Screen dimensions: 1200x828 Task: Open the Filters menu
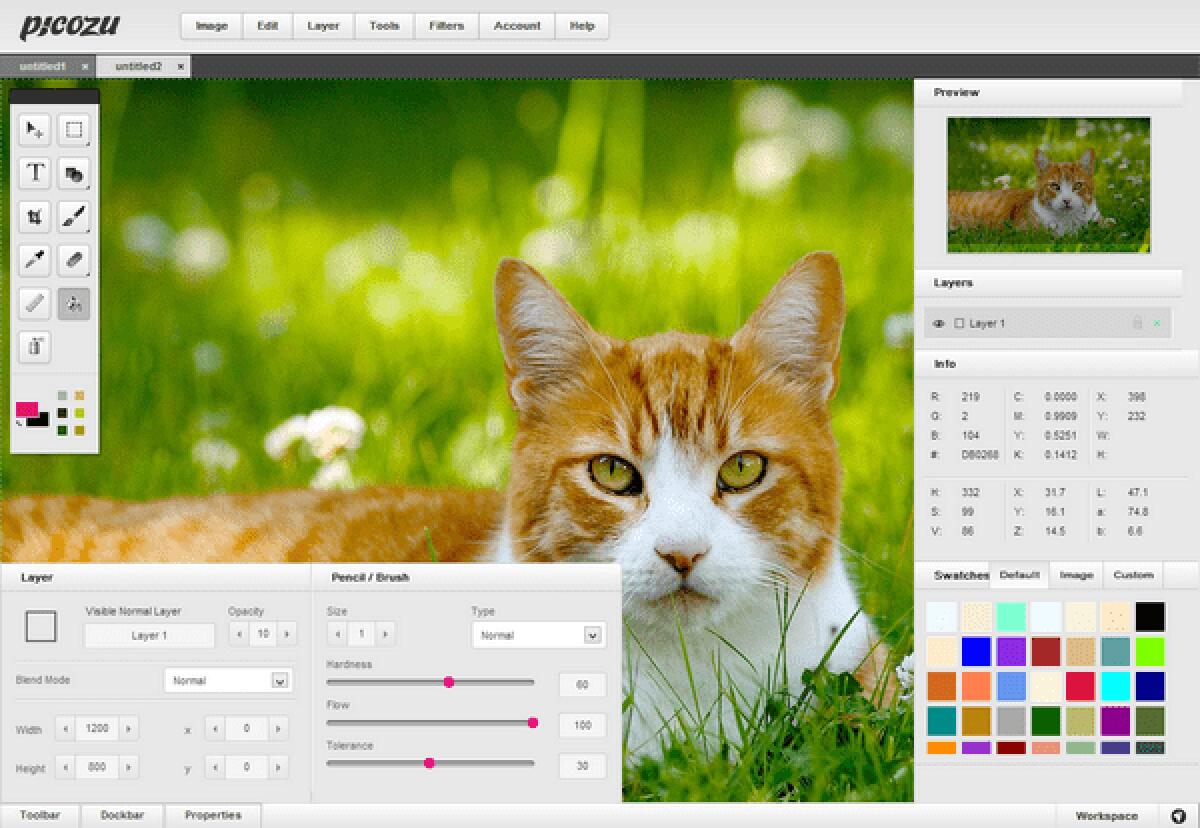pyautogui.click(x=446, y=26)
